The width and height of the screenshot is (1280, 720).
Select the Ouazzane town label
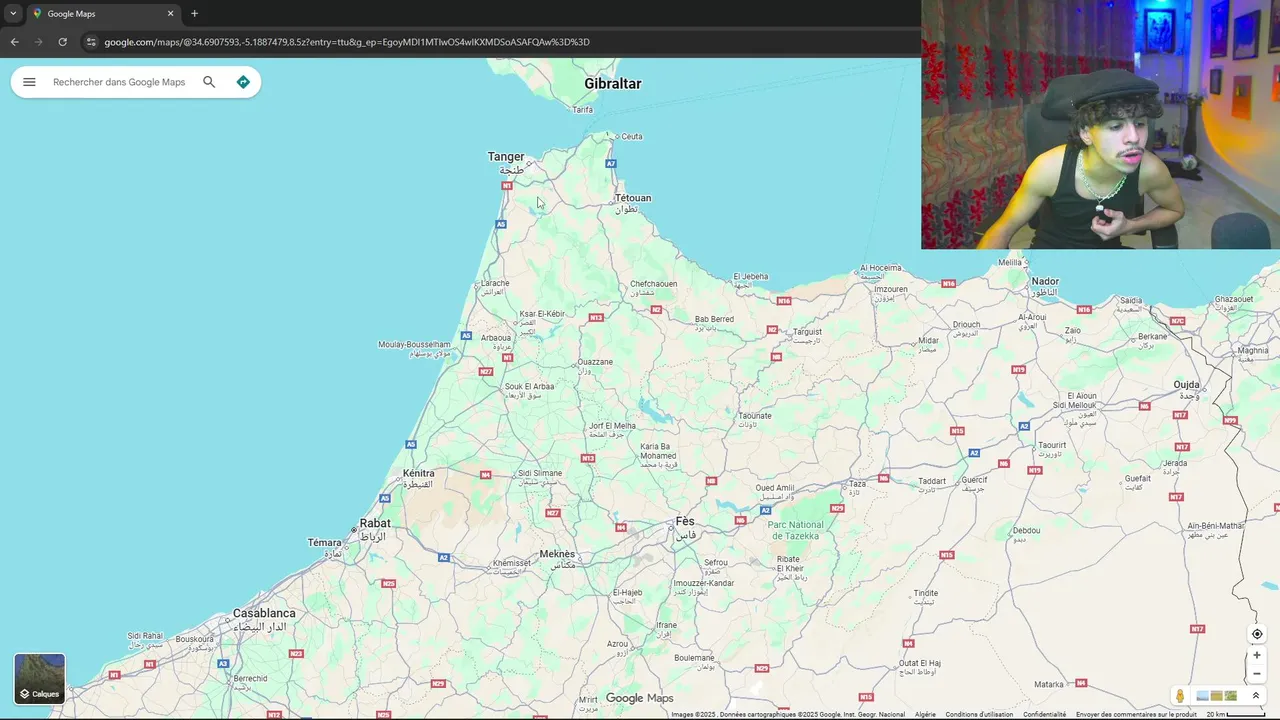pos(596,362)
